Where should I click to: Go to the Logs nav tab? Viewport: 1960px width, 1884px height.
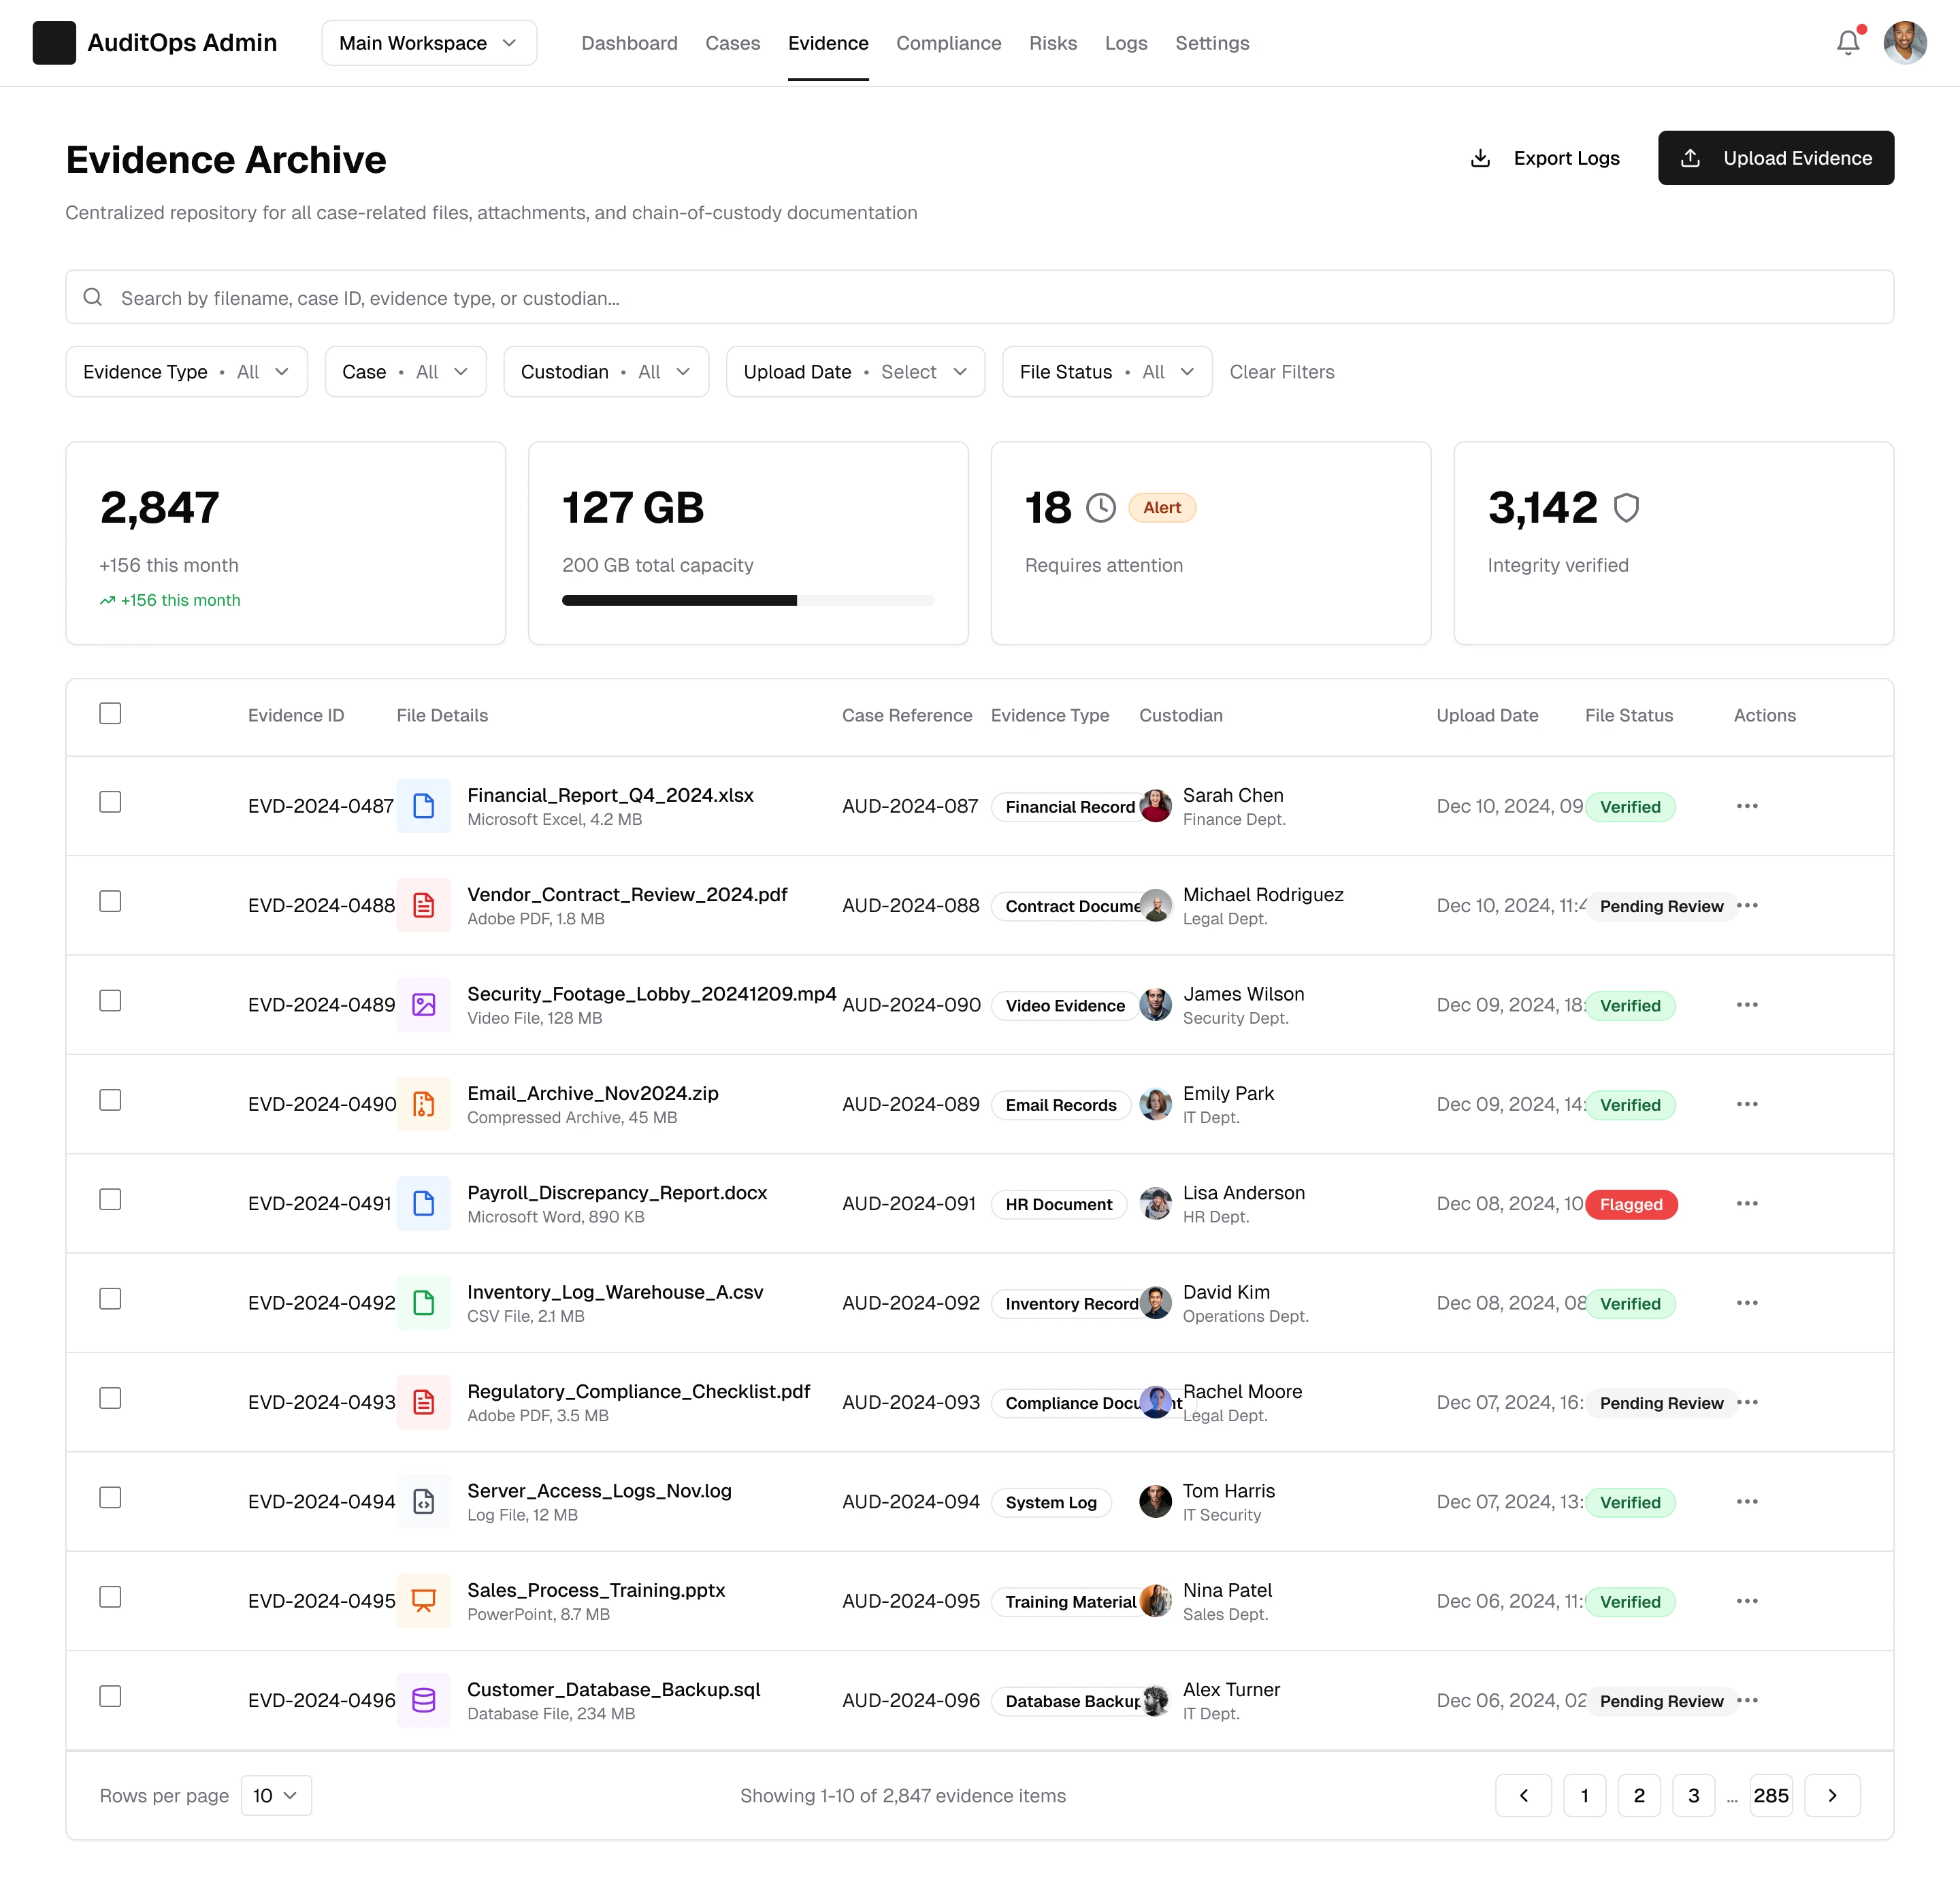pyautogui.click(x=1125, y=43)
